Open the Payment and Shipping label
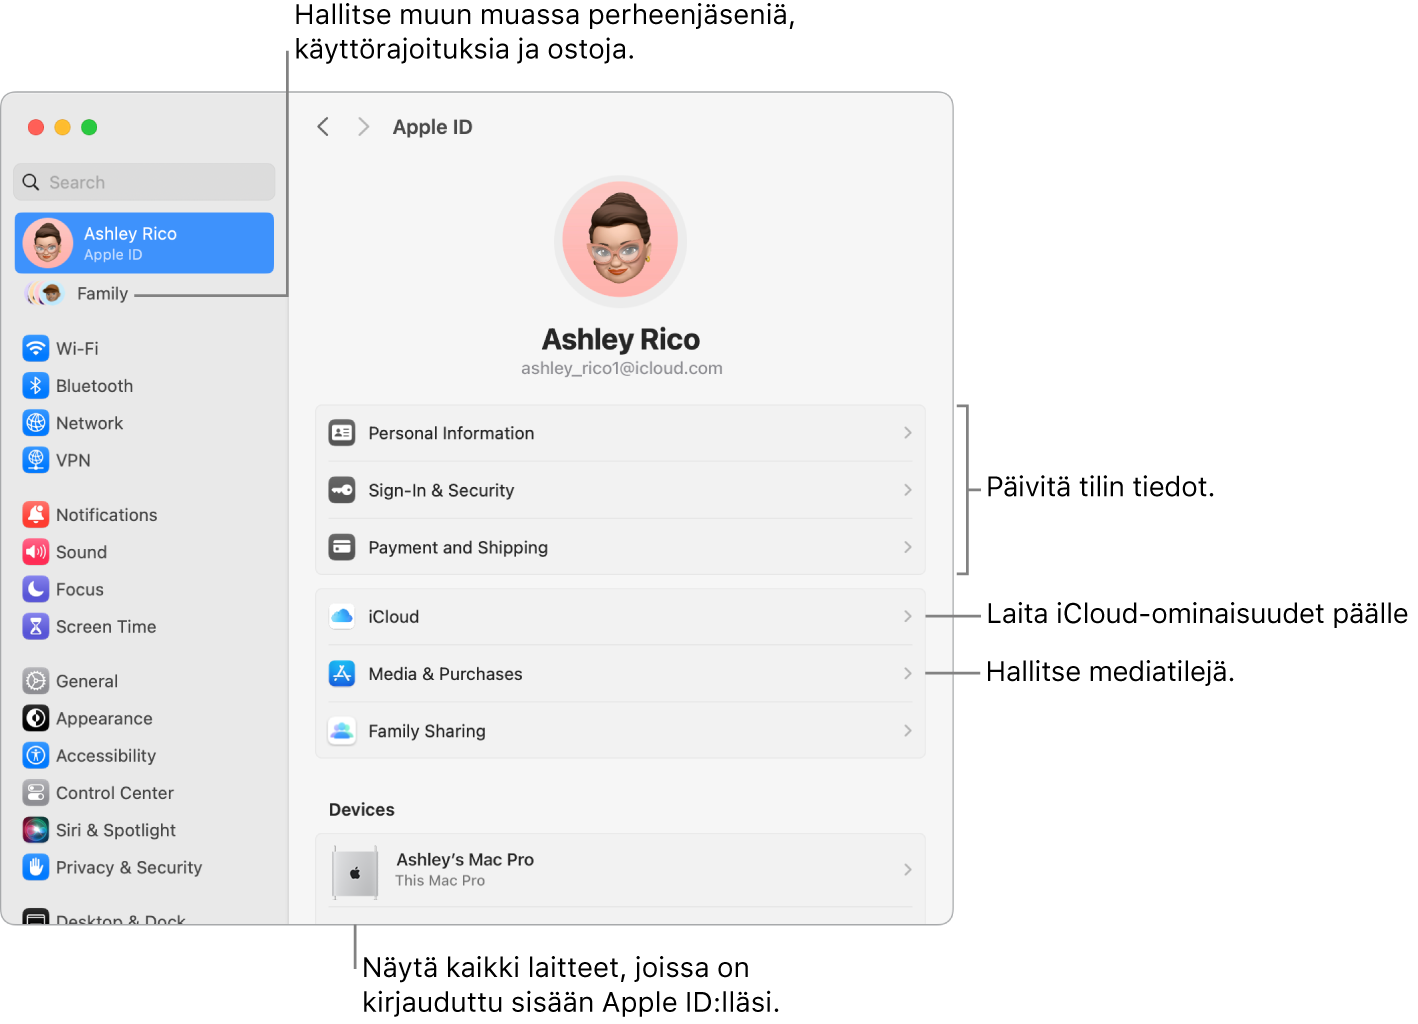This screenshot has width=1418, height=1024. 458,547
